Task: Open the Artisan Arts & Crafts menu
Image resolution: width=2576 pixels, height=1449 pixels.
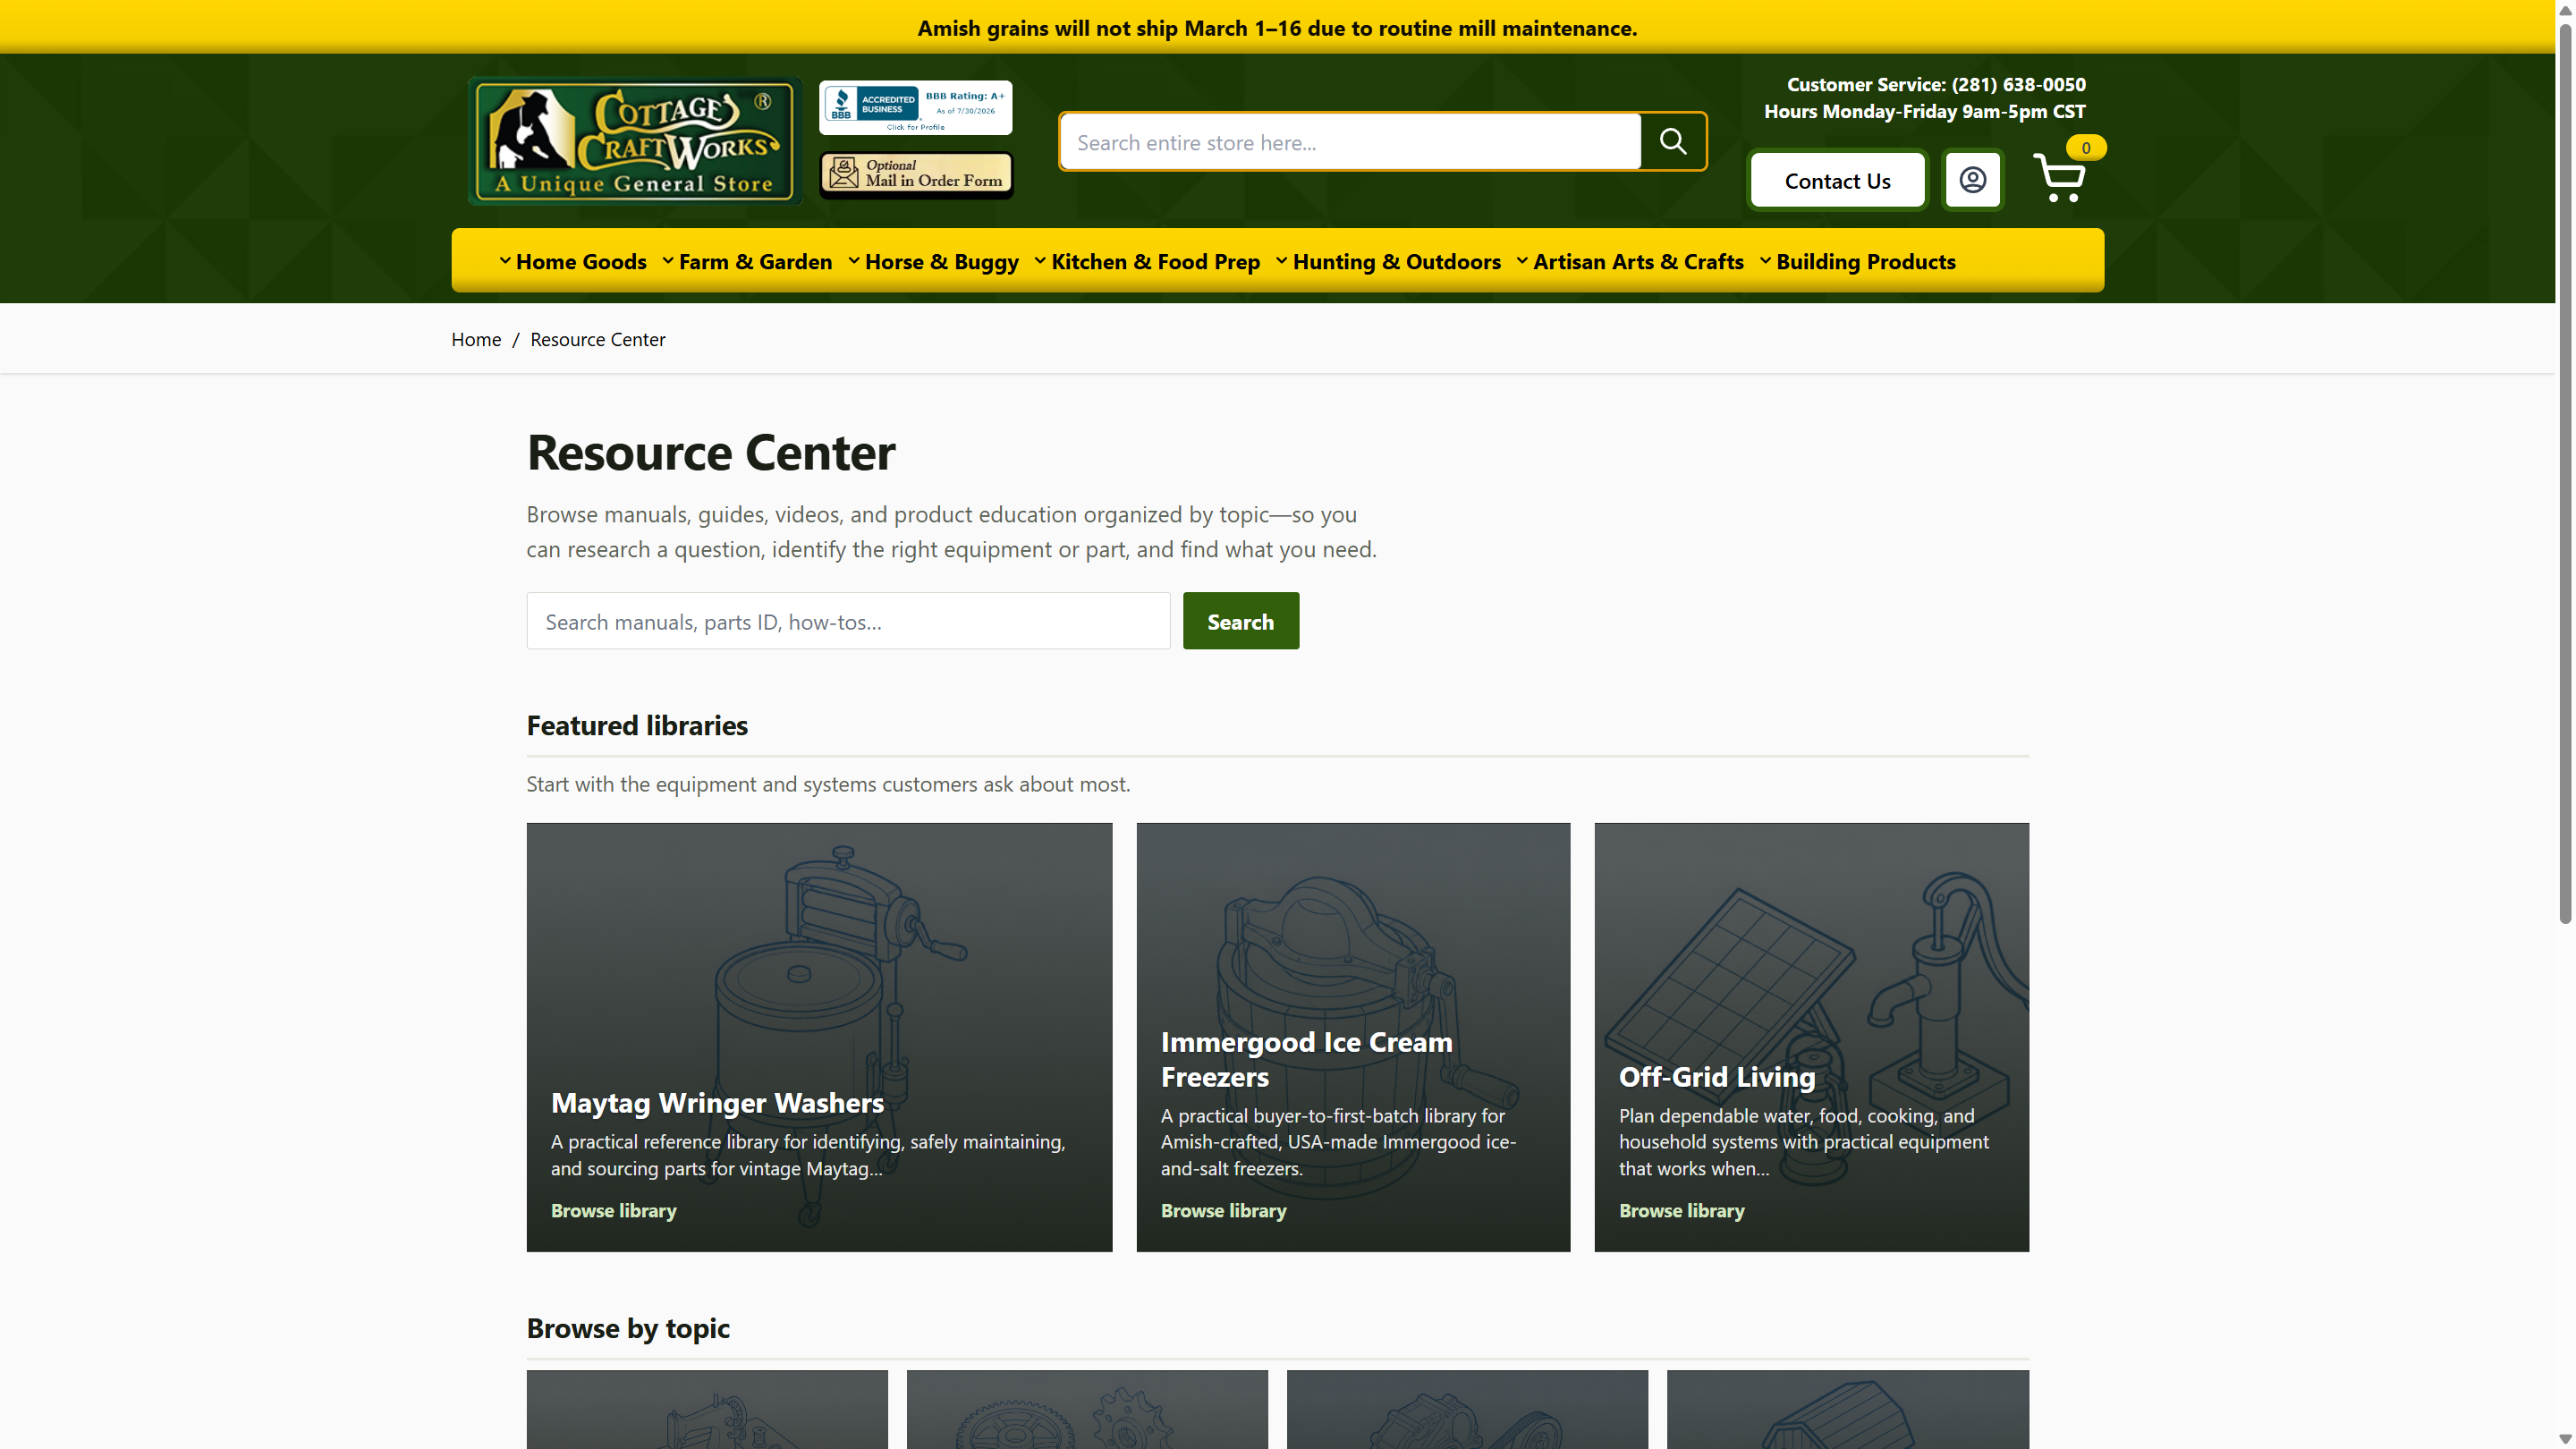Action: pyautogui.click(x=1638, y=261)
